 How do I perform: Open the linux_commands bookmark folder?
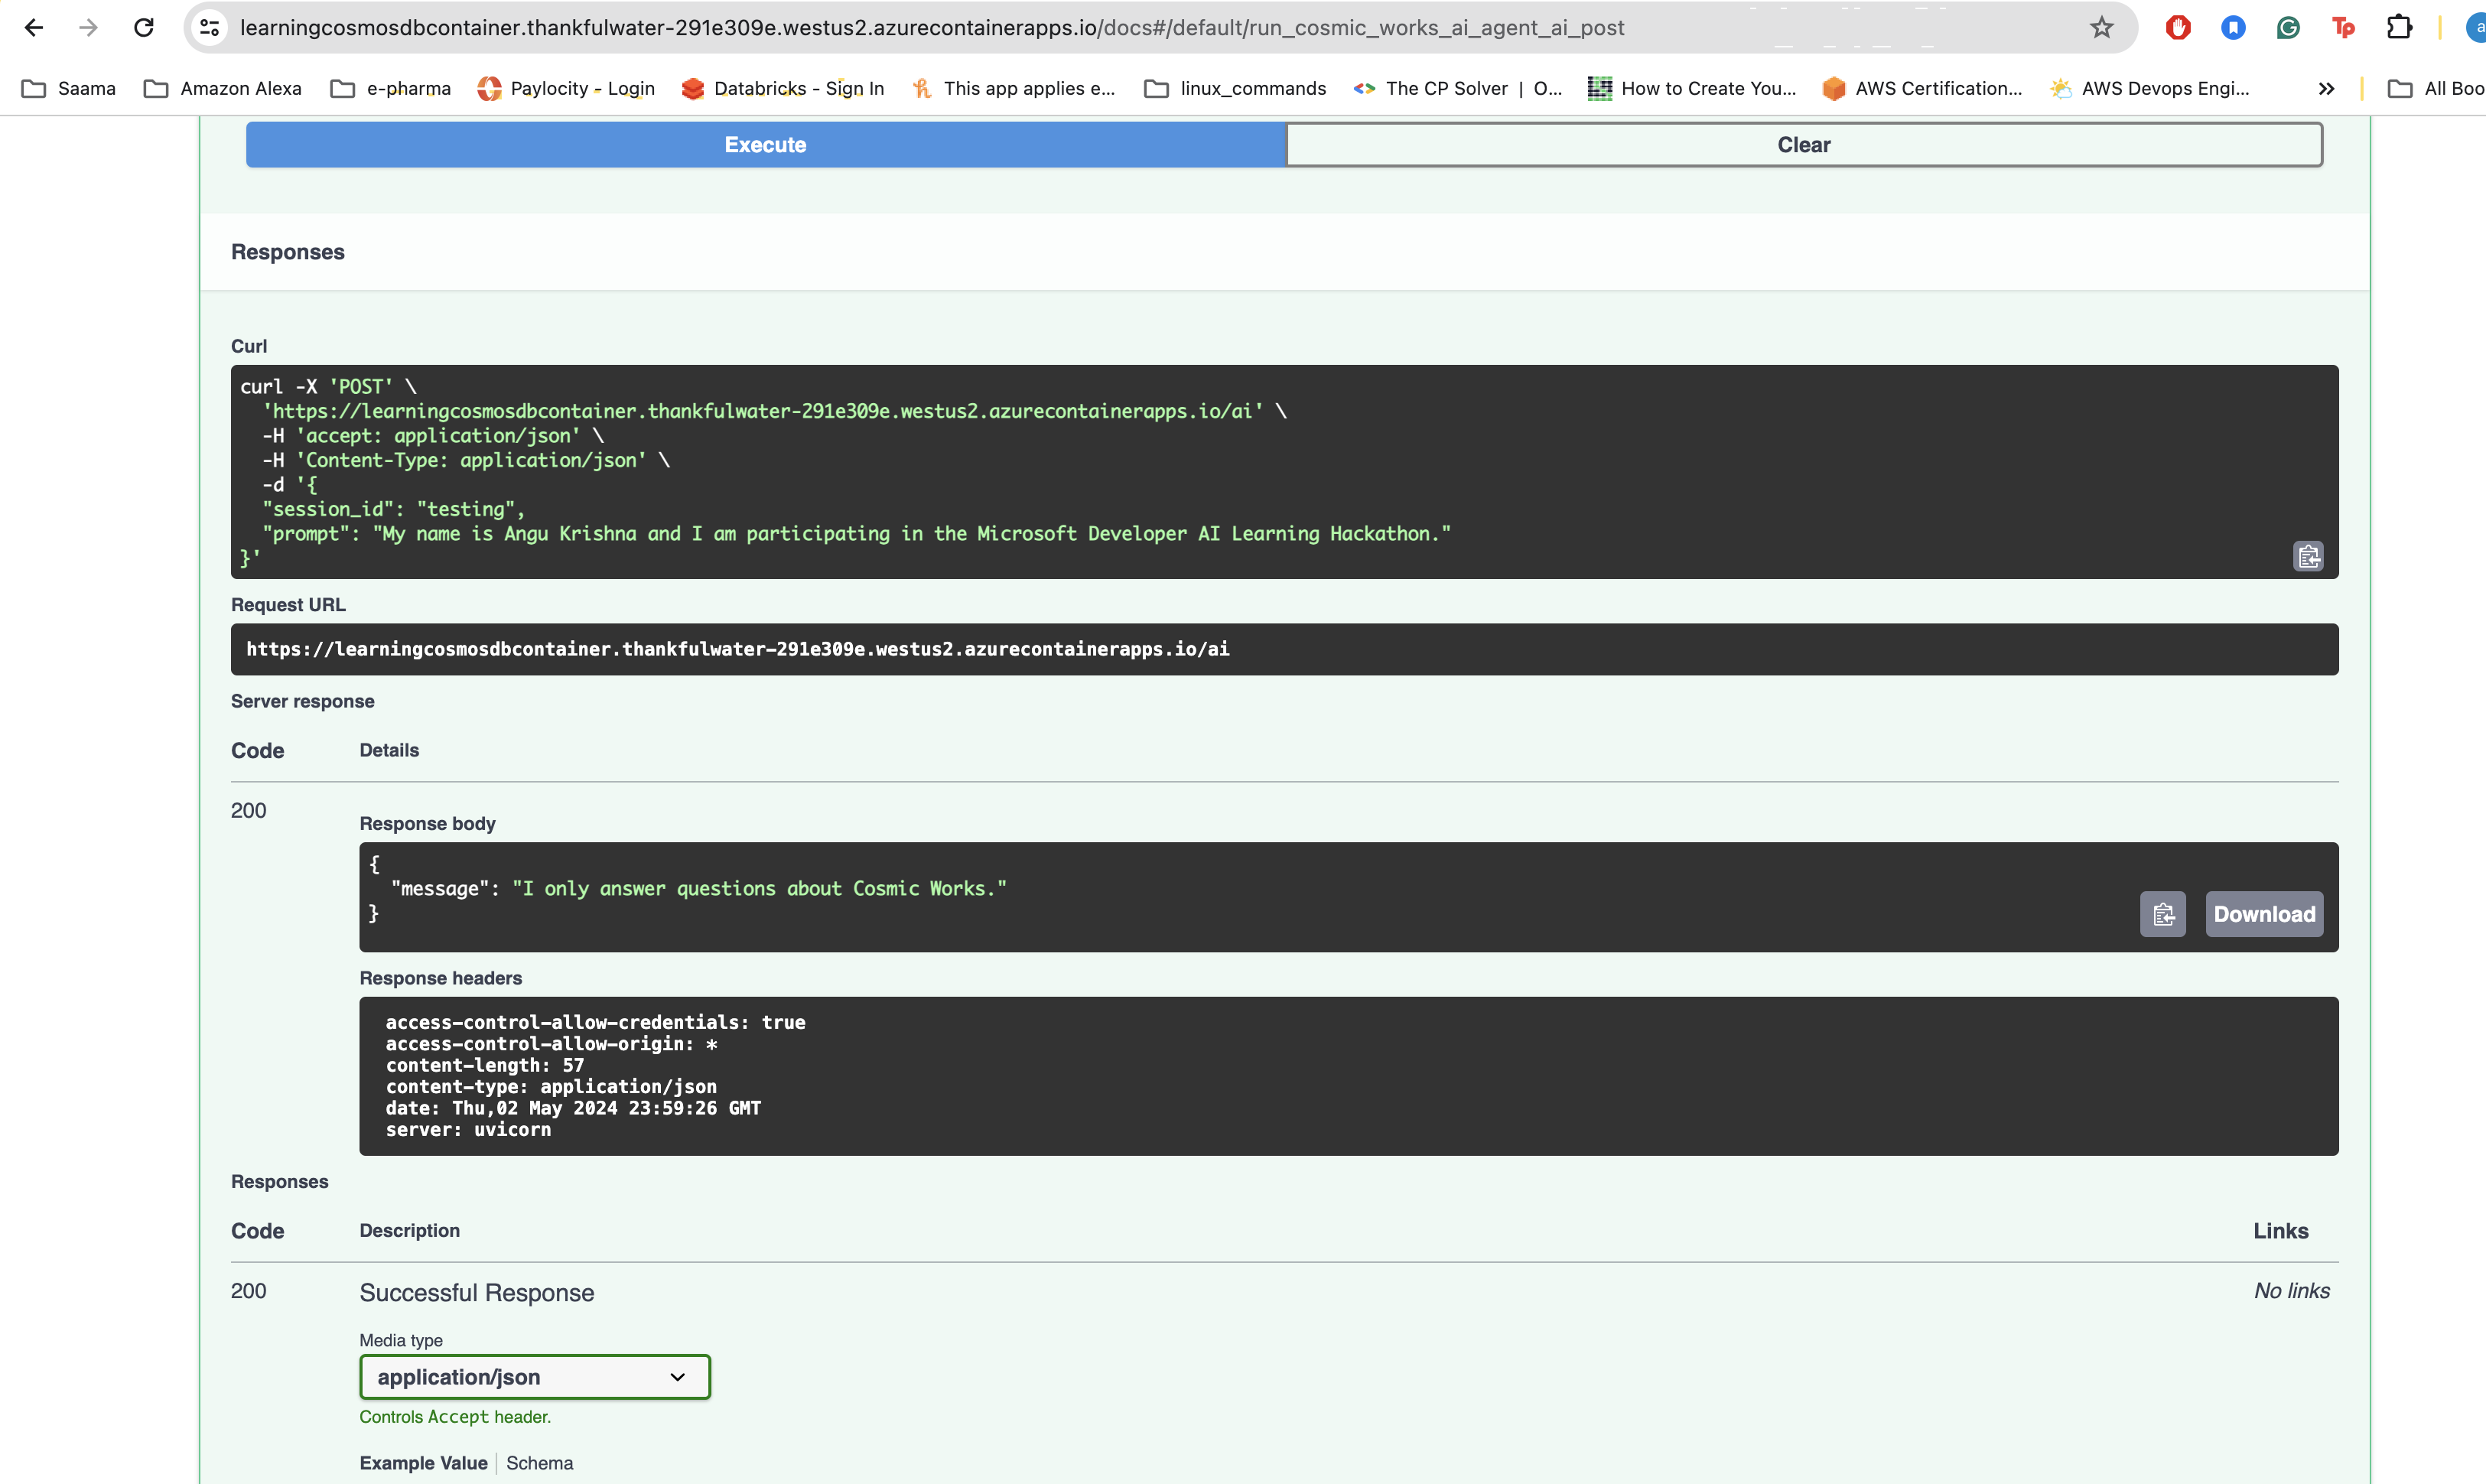pyautogui.click(x=1235, y=89)
